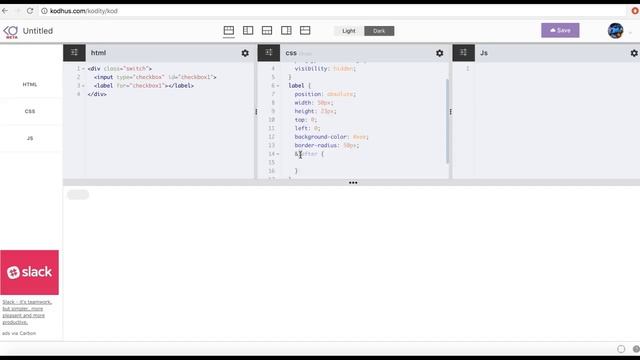Collapse the label rule fold arrow on css line 6
Viewport: 640px width, 360px height.
278,86
